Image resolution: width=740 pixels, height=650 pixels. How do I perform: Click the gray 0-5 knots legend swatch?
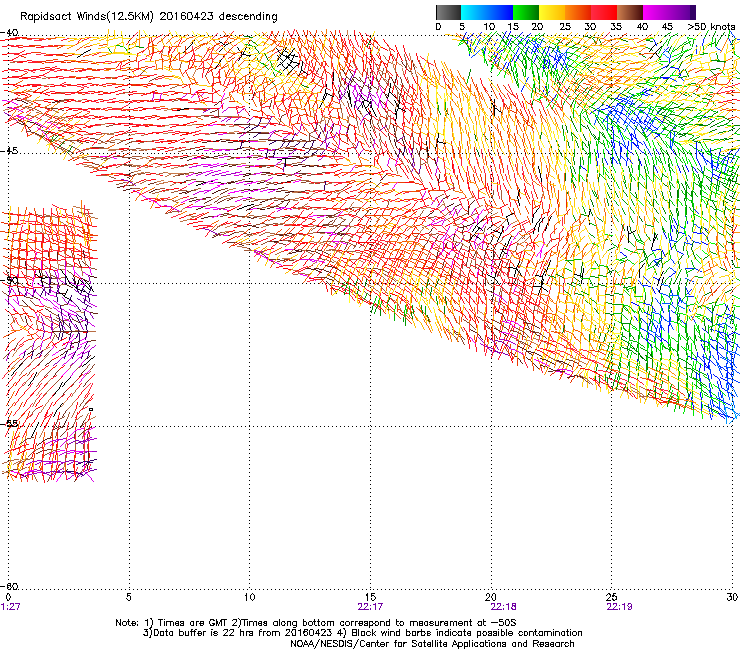click(448, 12)
